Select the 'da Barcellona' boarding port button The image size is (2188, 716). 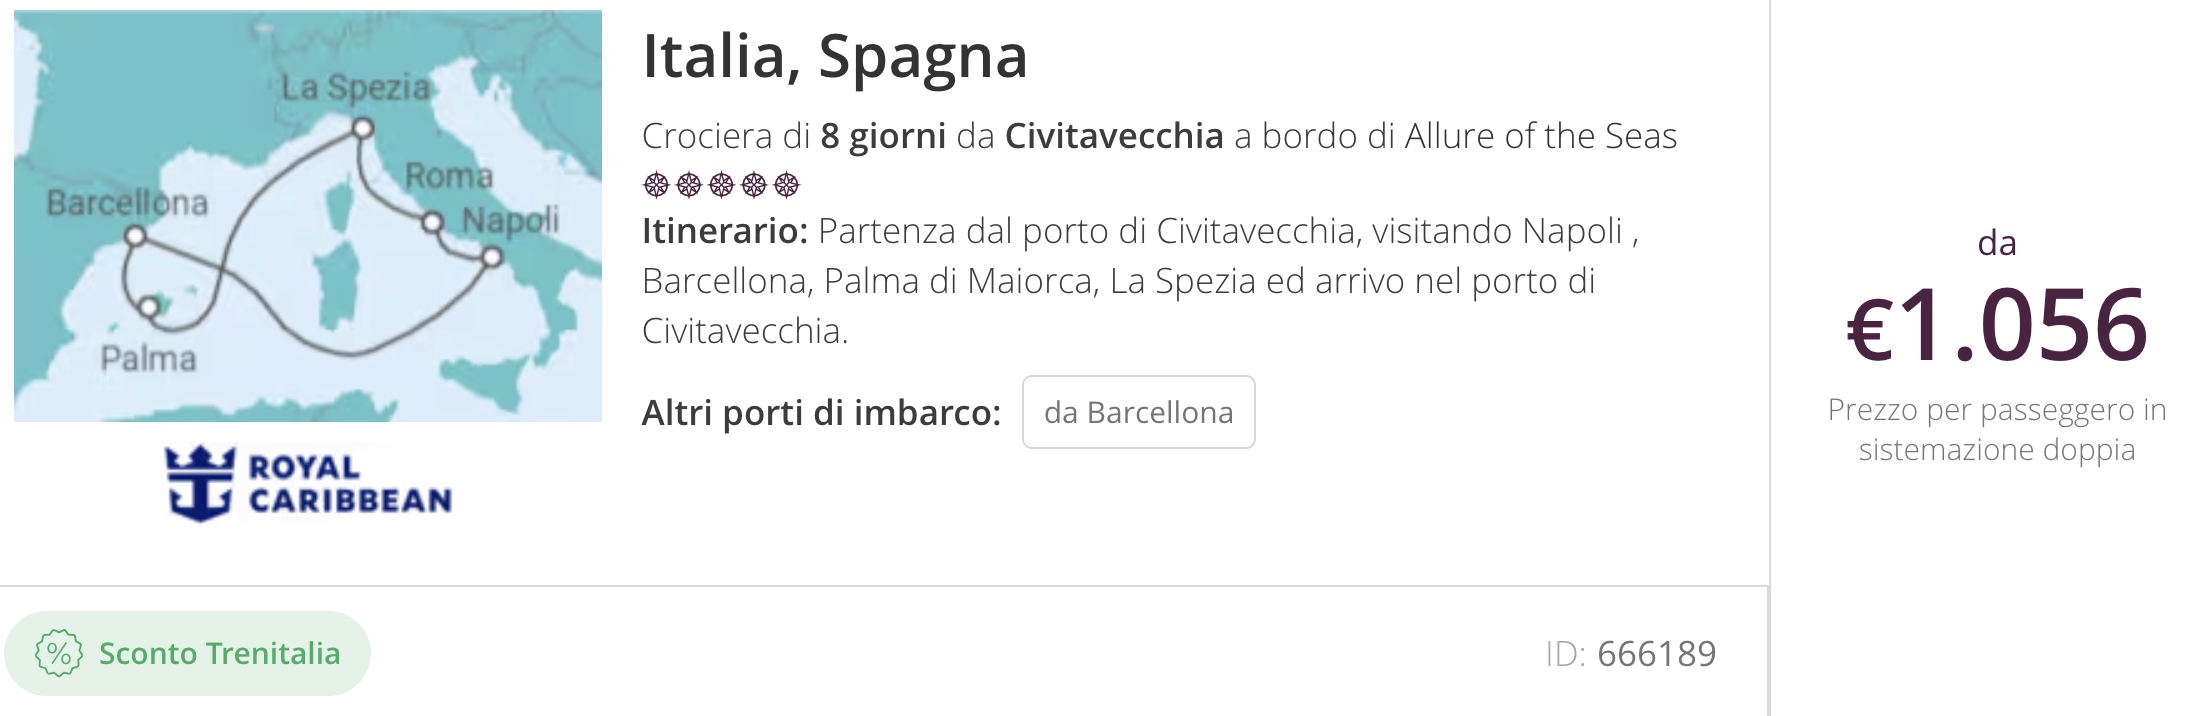(x=1138, y=412)
